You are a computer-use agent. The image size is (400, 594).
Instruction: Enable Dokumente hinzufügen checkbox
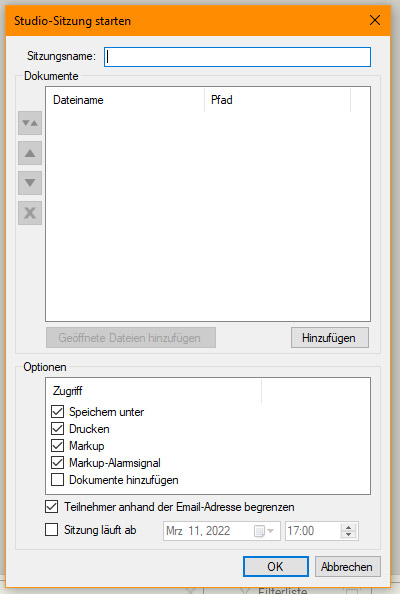click(58, 480)
